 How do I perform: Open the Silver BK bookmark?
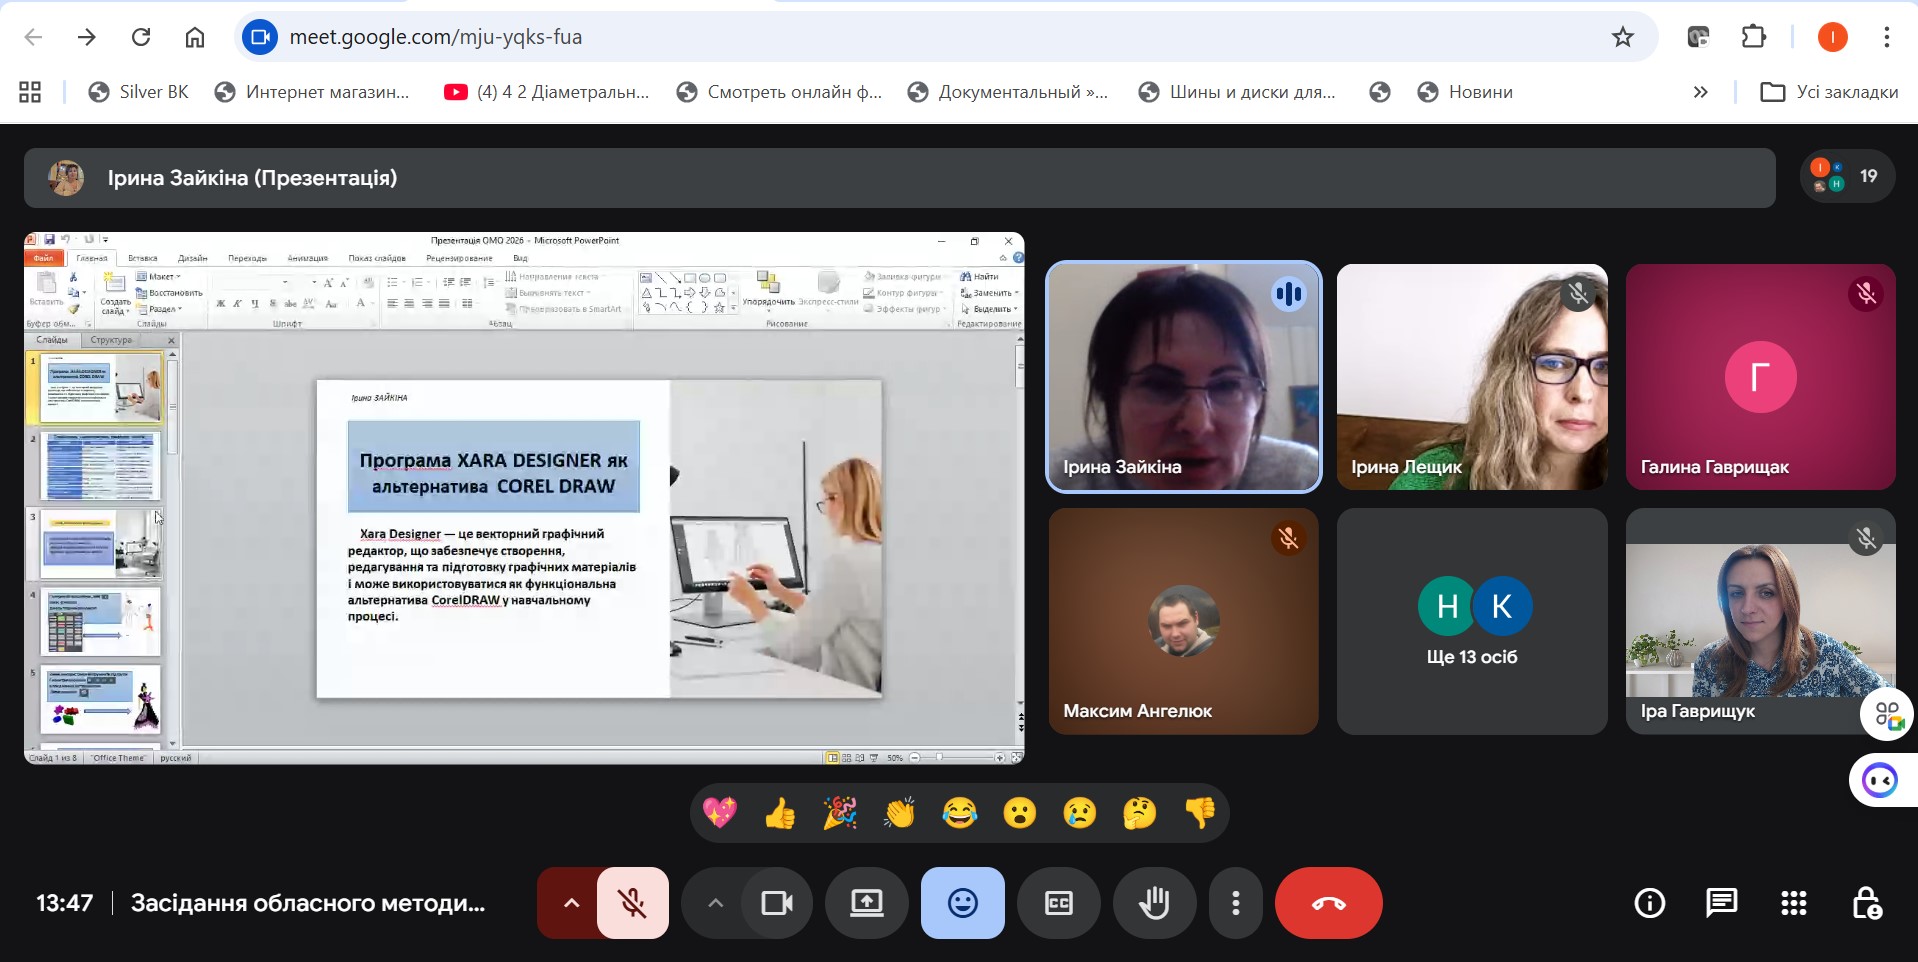point(138,92)
